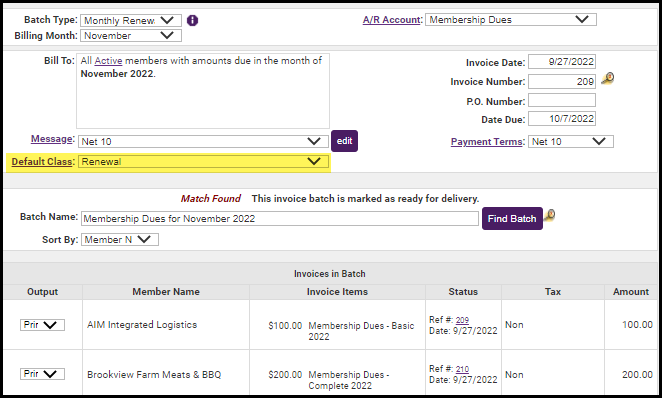Click the Find Batch button
The height and width of the screenshot is (398, 662).
[512, 218]
